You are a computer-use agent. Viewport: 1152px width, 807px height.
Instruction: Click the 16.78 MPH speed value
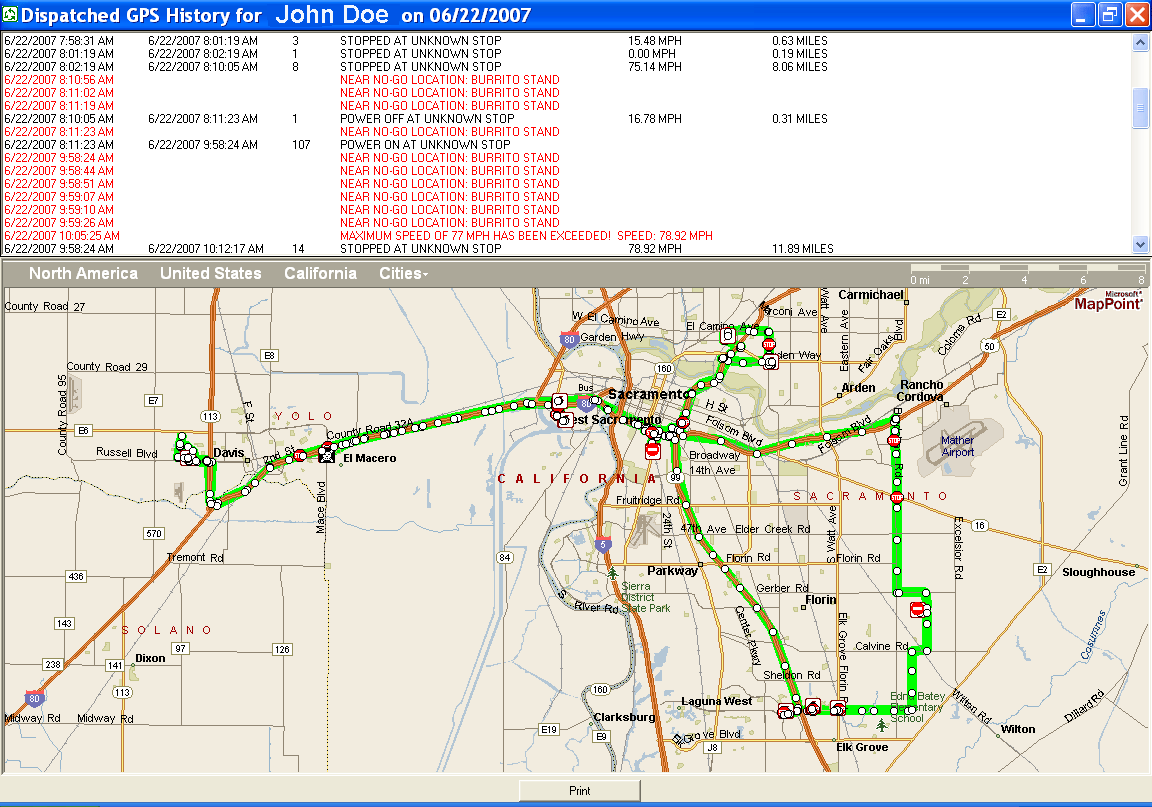[x=655, y=118]
